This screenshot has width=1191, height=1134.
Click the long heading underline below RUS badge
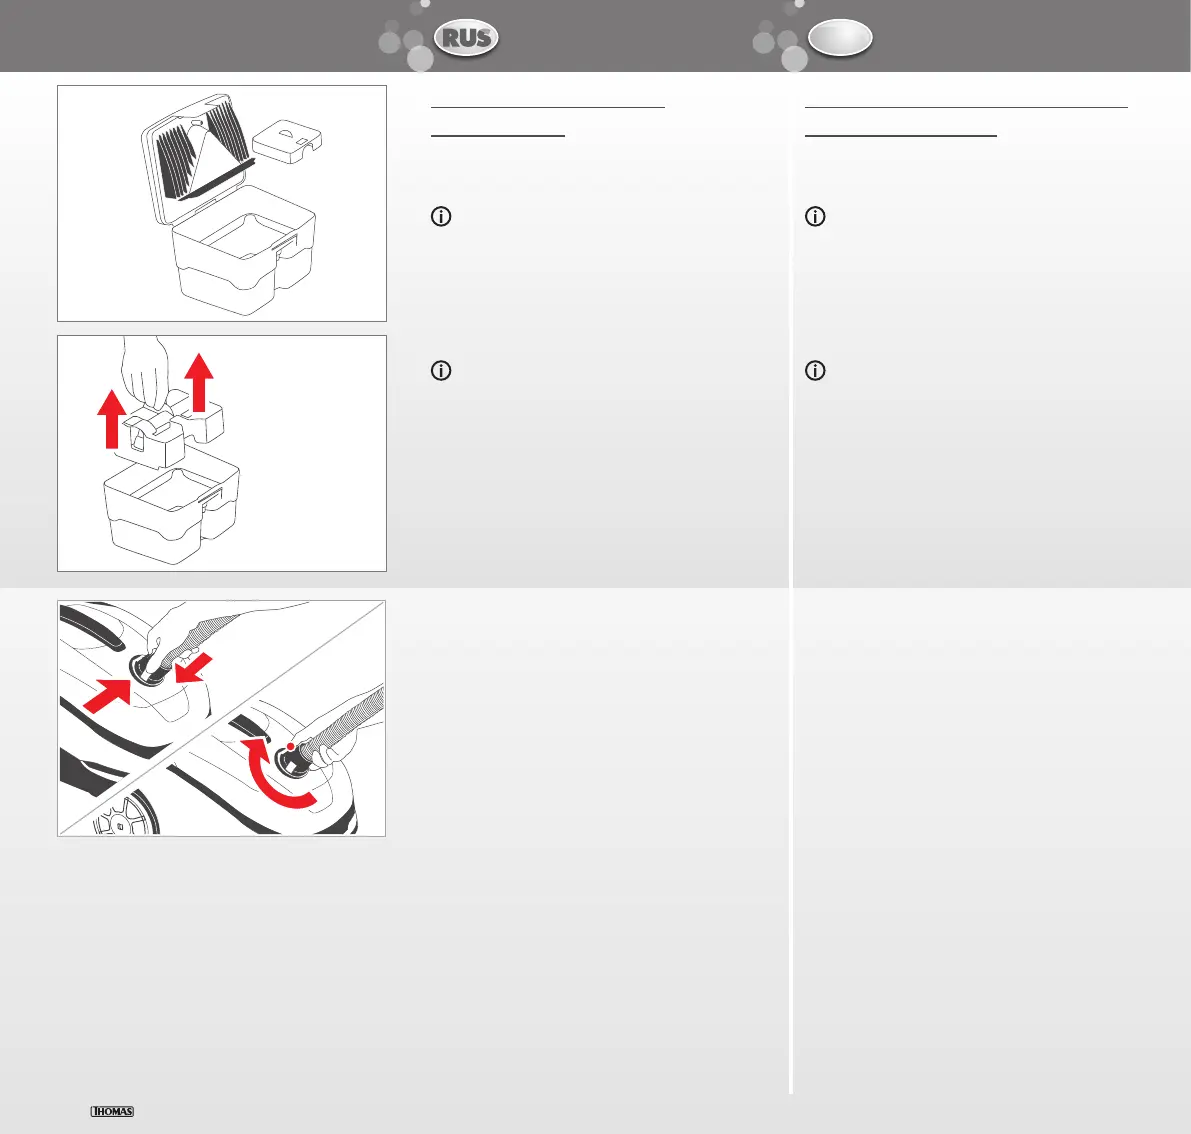548,107
